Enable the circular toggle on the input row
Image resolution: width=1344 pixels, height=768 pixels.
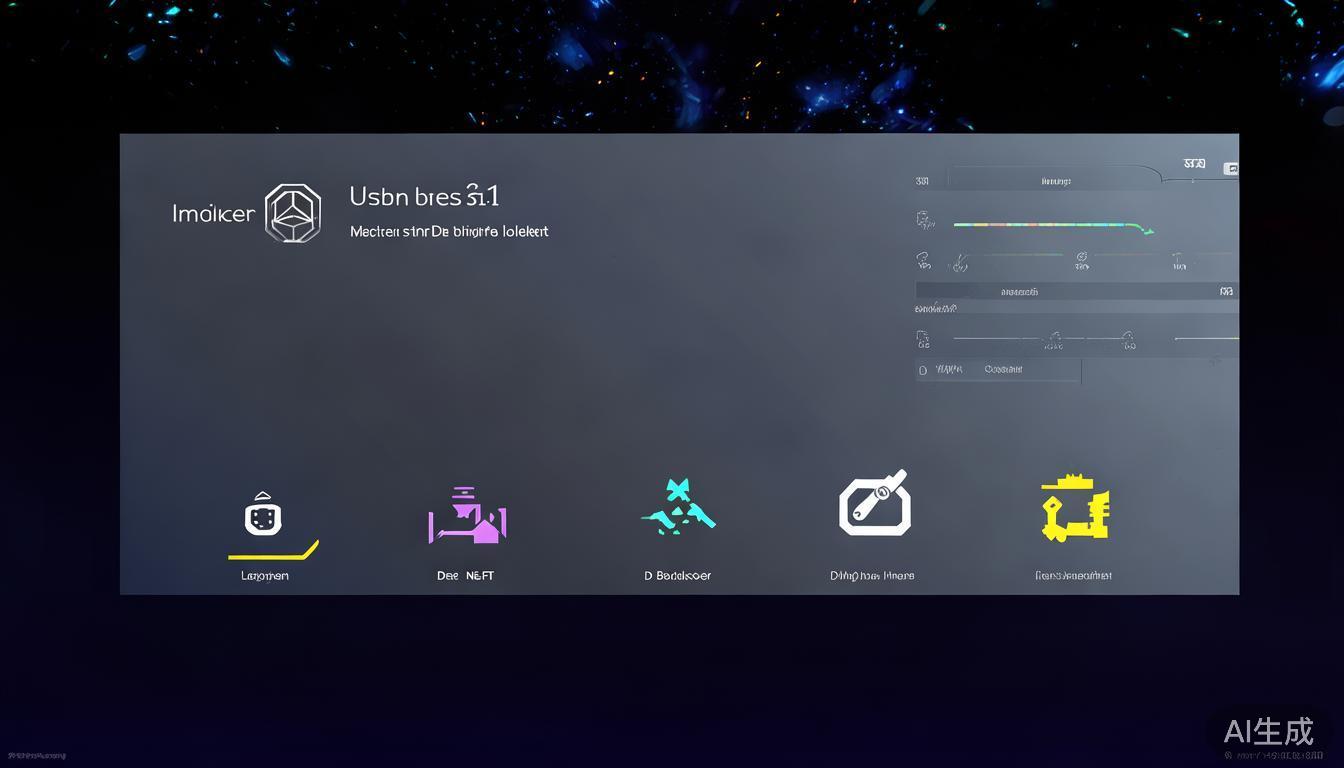[x=922, y=369]
